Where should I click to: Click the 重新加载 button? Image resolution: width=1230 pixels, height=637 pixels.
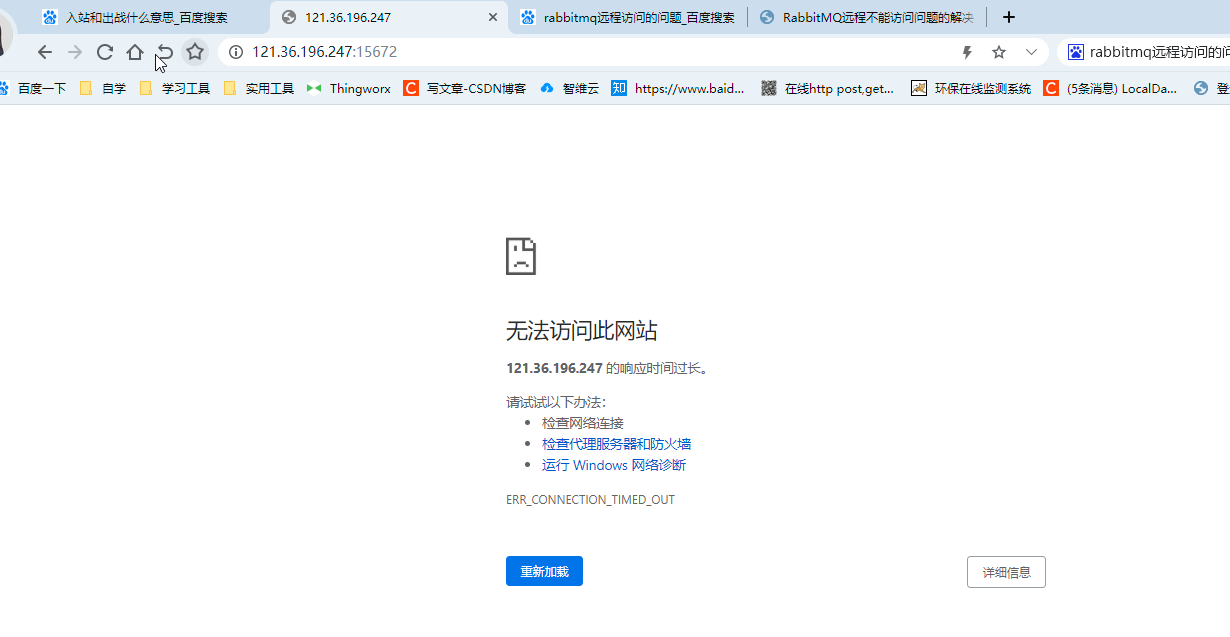pyautogui.click(x=544, y=571)
